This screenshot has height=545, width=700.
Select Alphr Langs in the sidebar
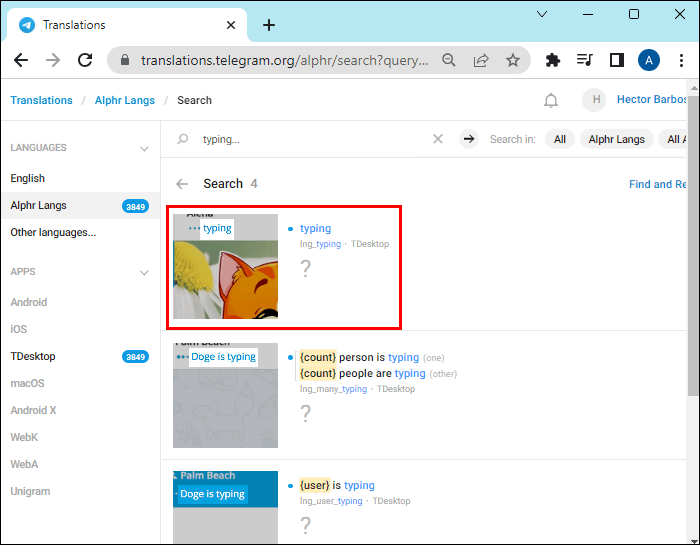(x=81, y=205)
